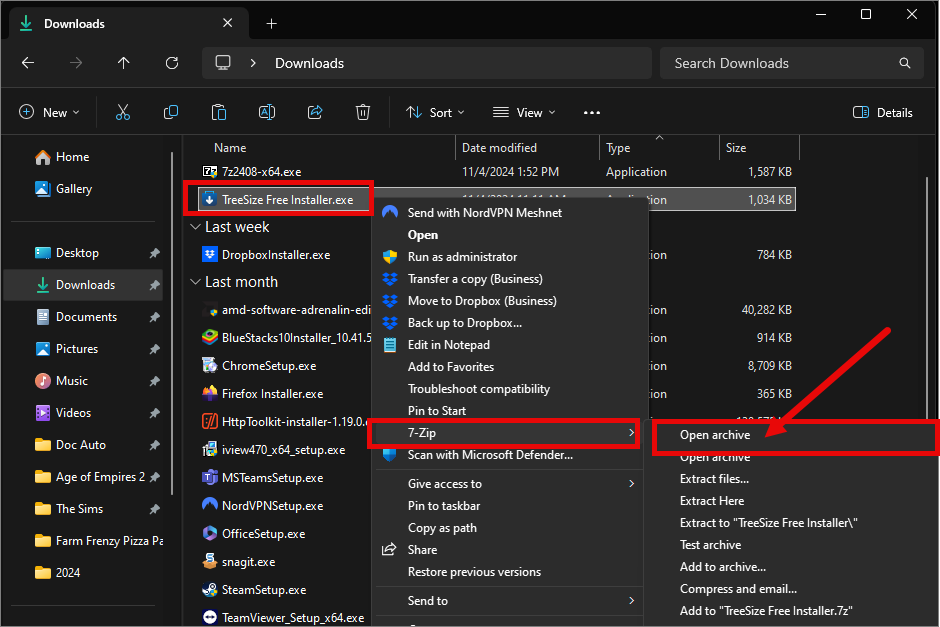Select Copy as path
Viewport: 940px width, 627px height.
click(508, 528)
